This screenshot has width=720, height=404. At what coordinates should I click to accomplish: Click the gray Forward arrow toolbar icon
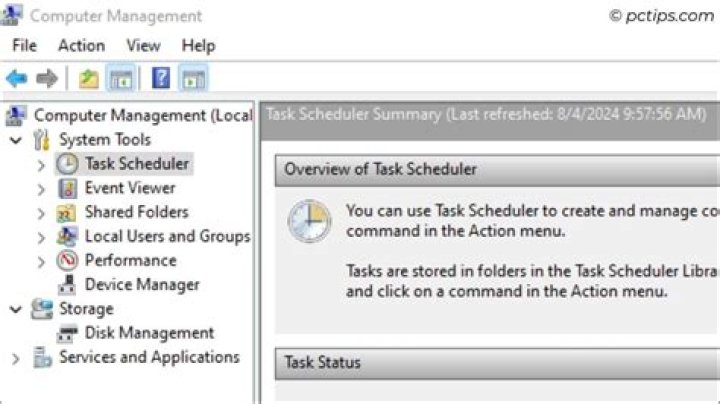click(46, 79)
